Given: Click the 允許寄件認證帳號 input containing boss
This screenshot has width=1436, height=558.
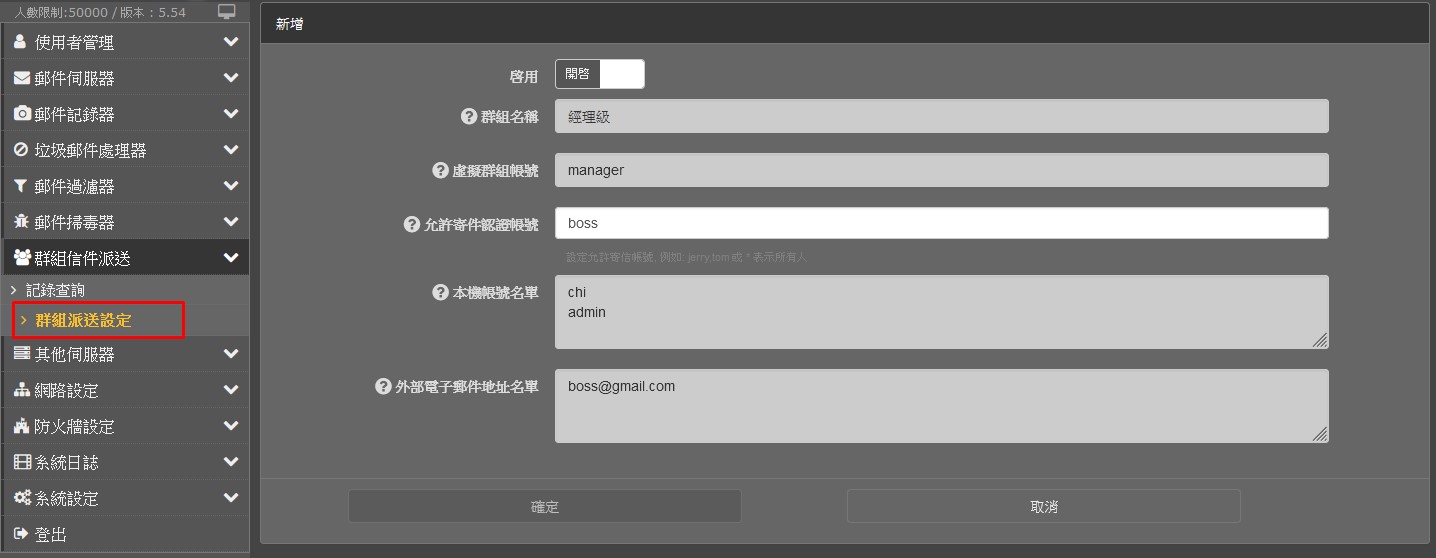Looking at the screenshot, I should 941,223.
